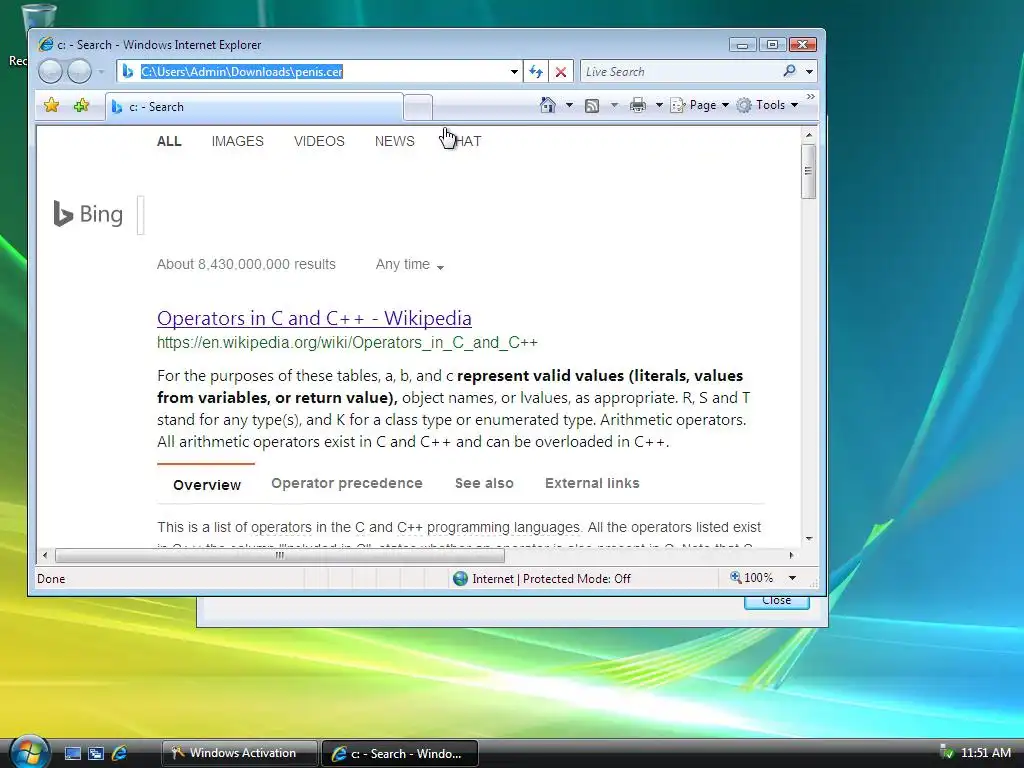Click the vertical scrollbar down arrow

click(808, 539)
